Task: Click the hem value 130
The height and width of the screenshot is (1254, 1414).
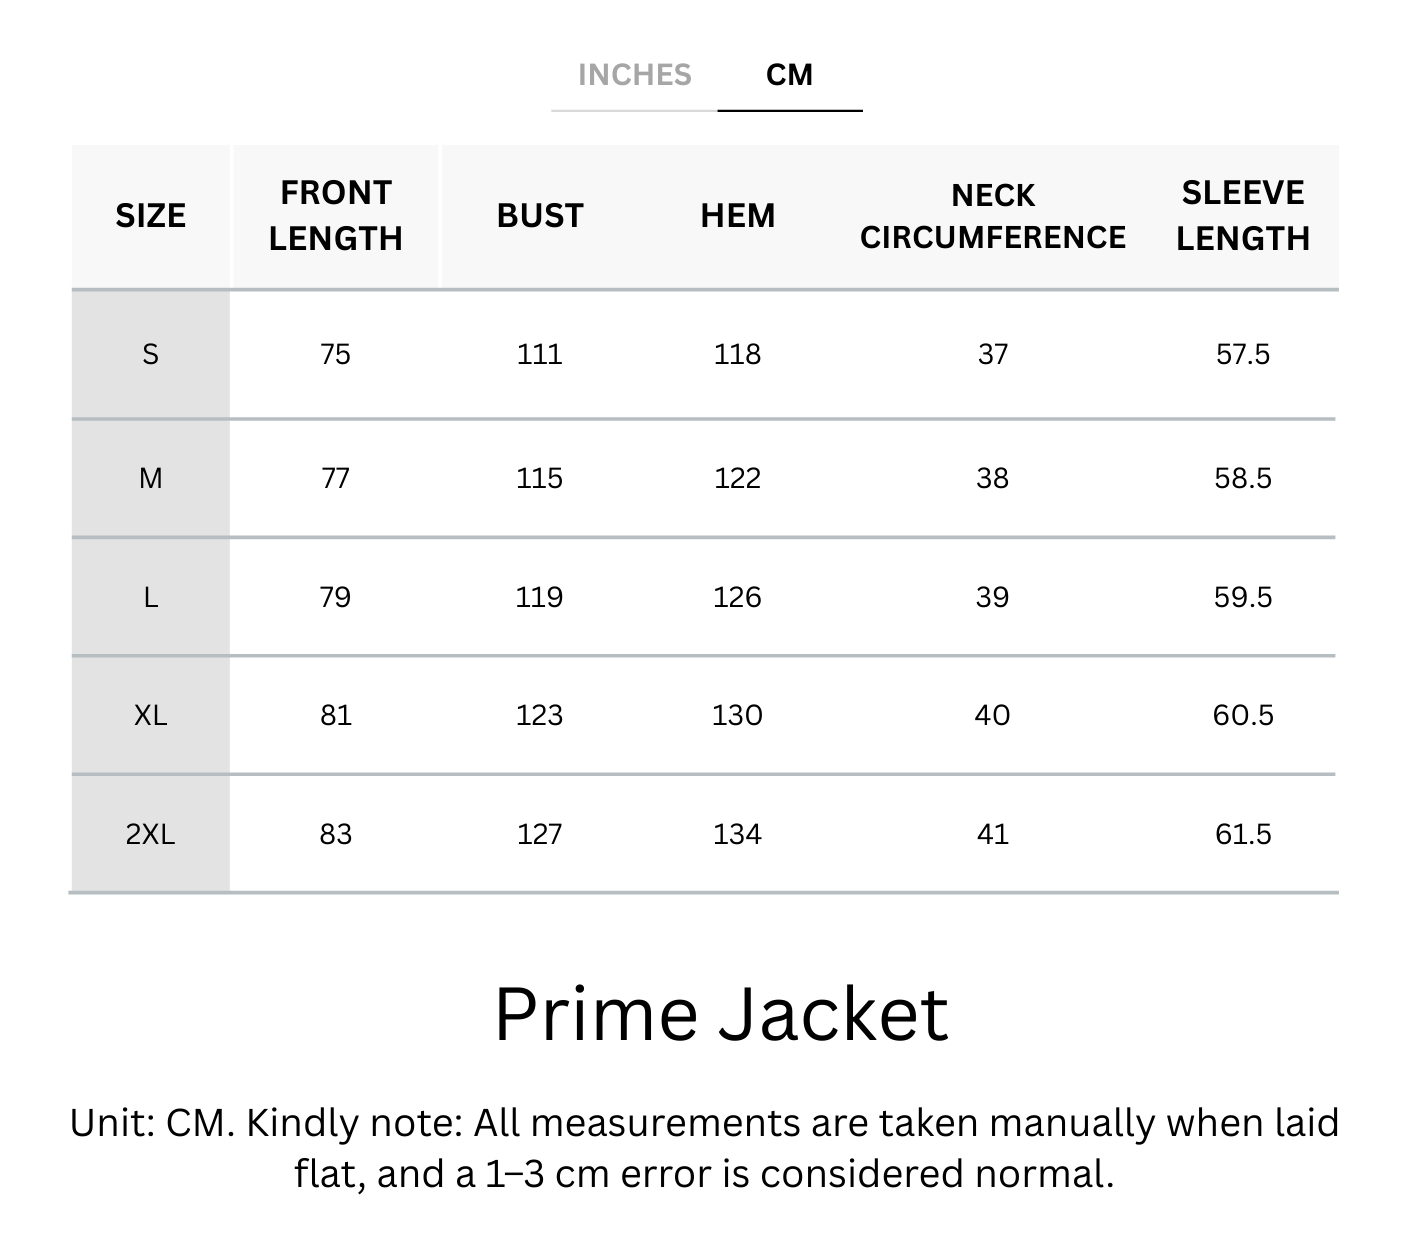Action: pyautogui.click(x=738, y=715)
